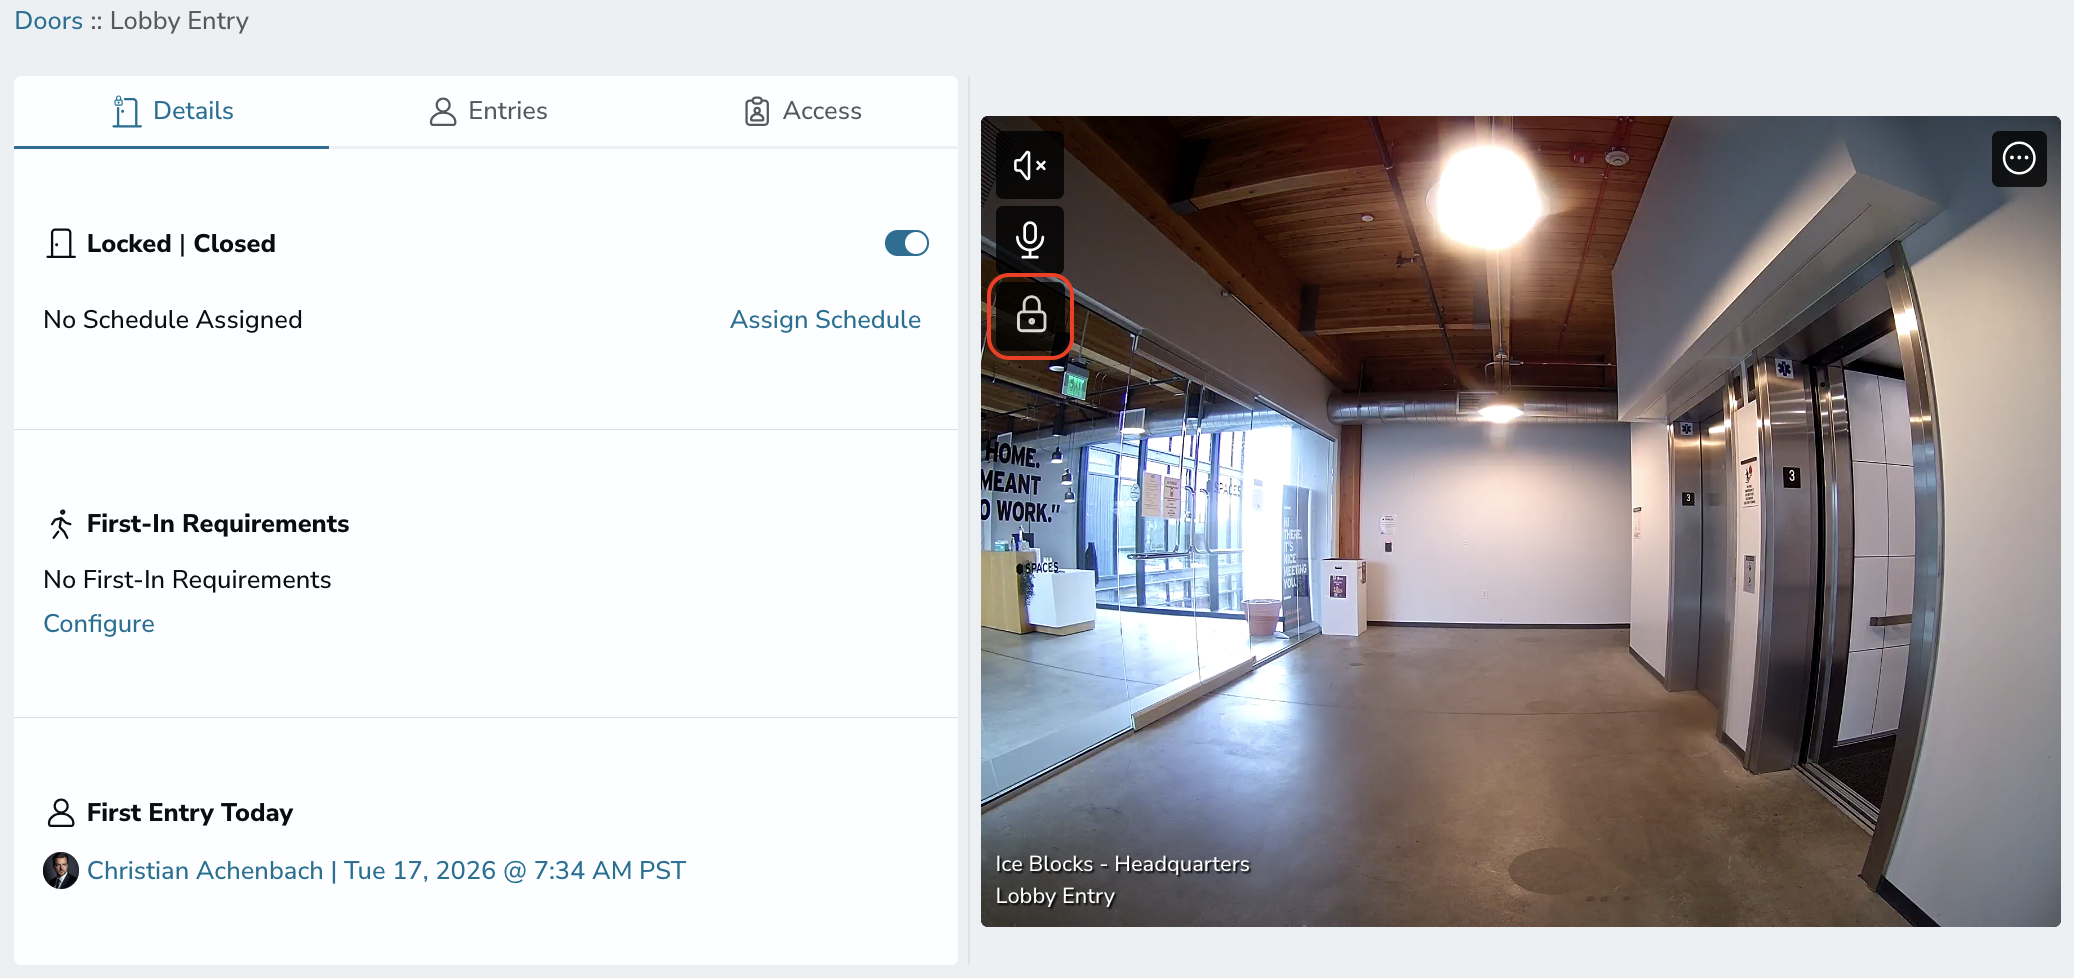Switch to the Entries tab
The image size is (2074, 978).
point(488,111)
